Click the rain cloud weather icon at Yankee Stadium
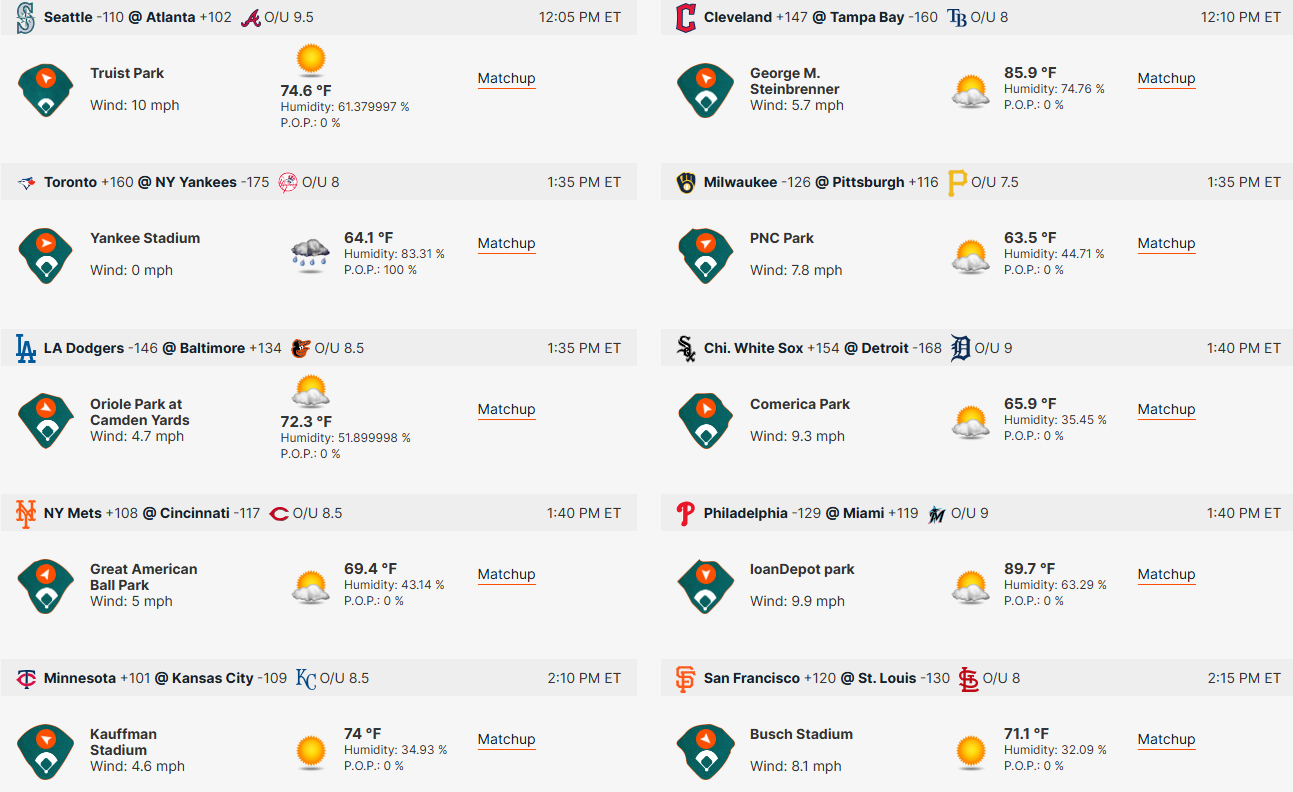This screenshot has width=1293, height=792. (311, 254)
